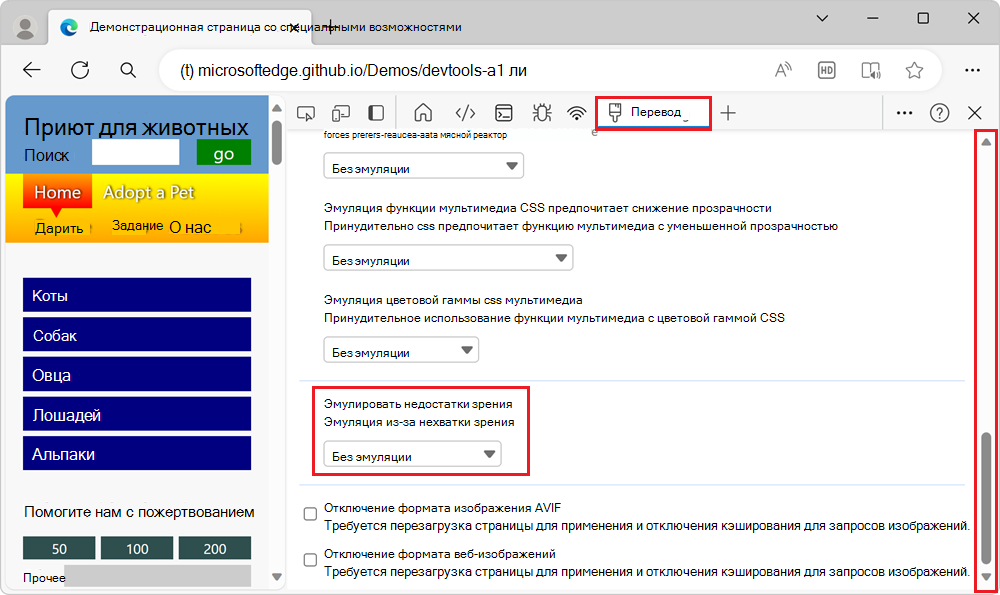This screenshot has width=1000, height=595.
Task: Click DevTools scrollbar up arrow
Action: 986,142
